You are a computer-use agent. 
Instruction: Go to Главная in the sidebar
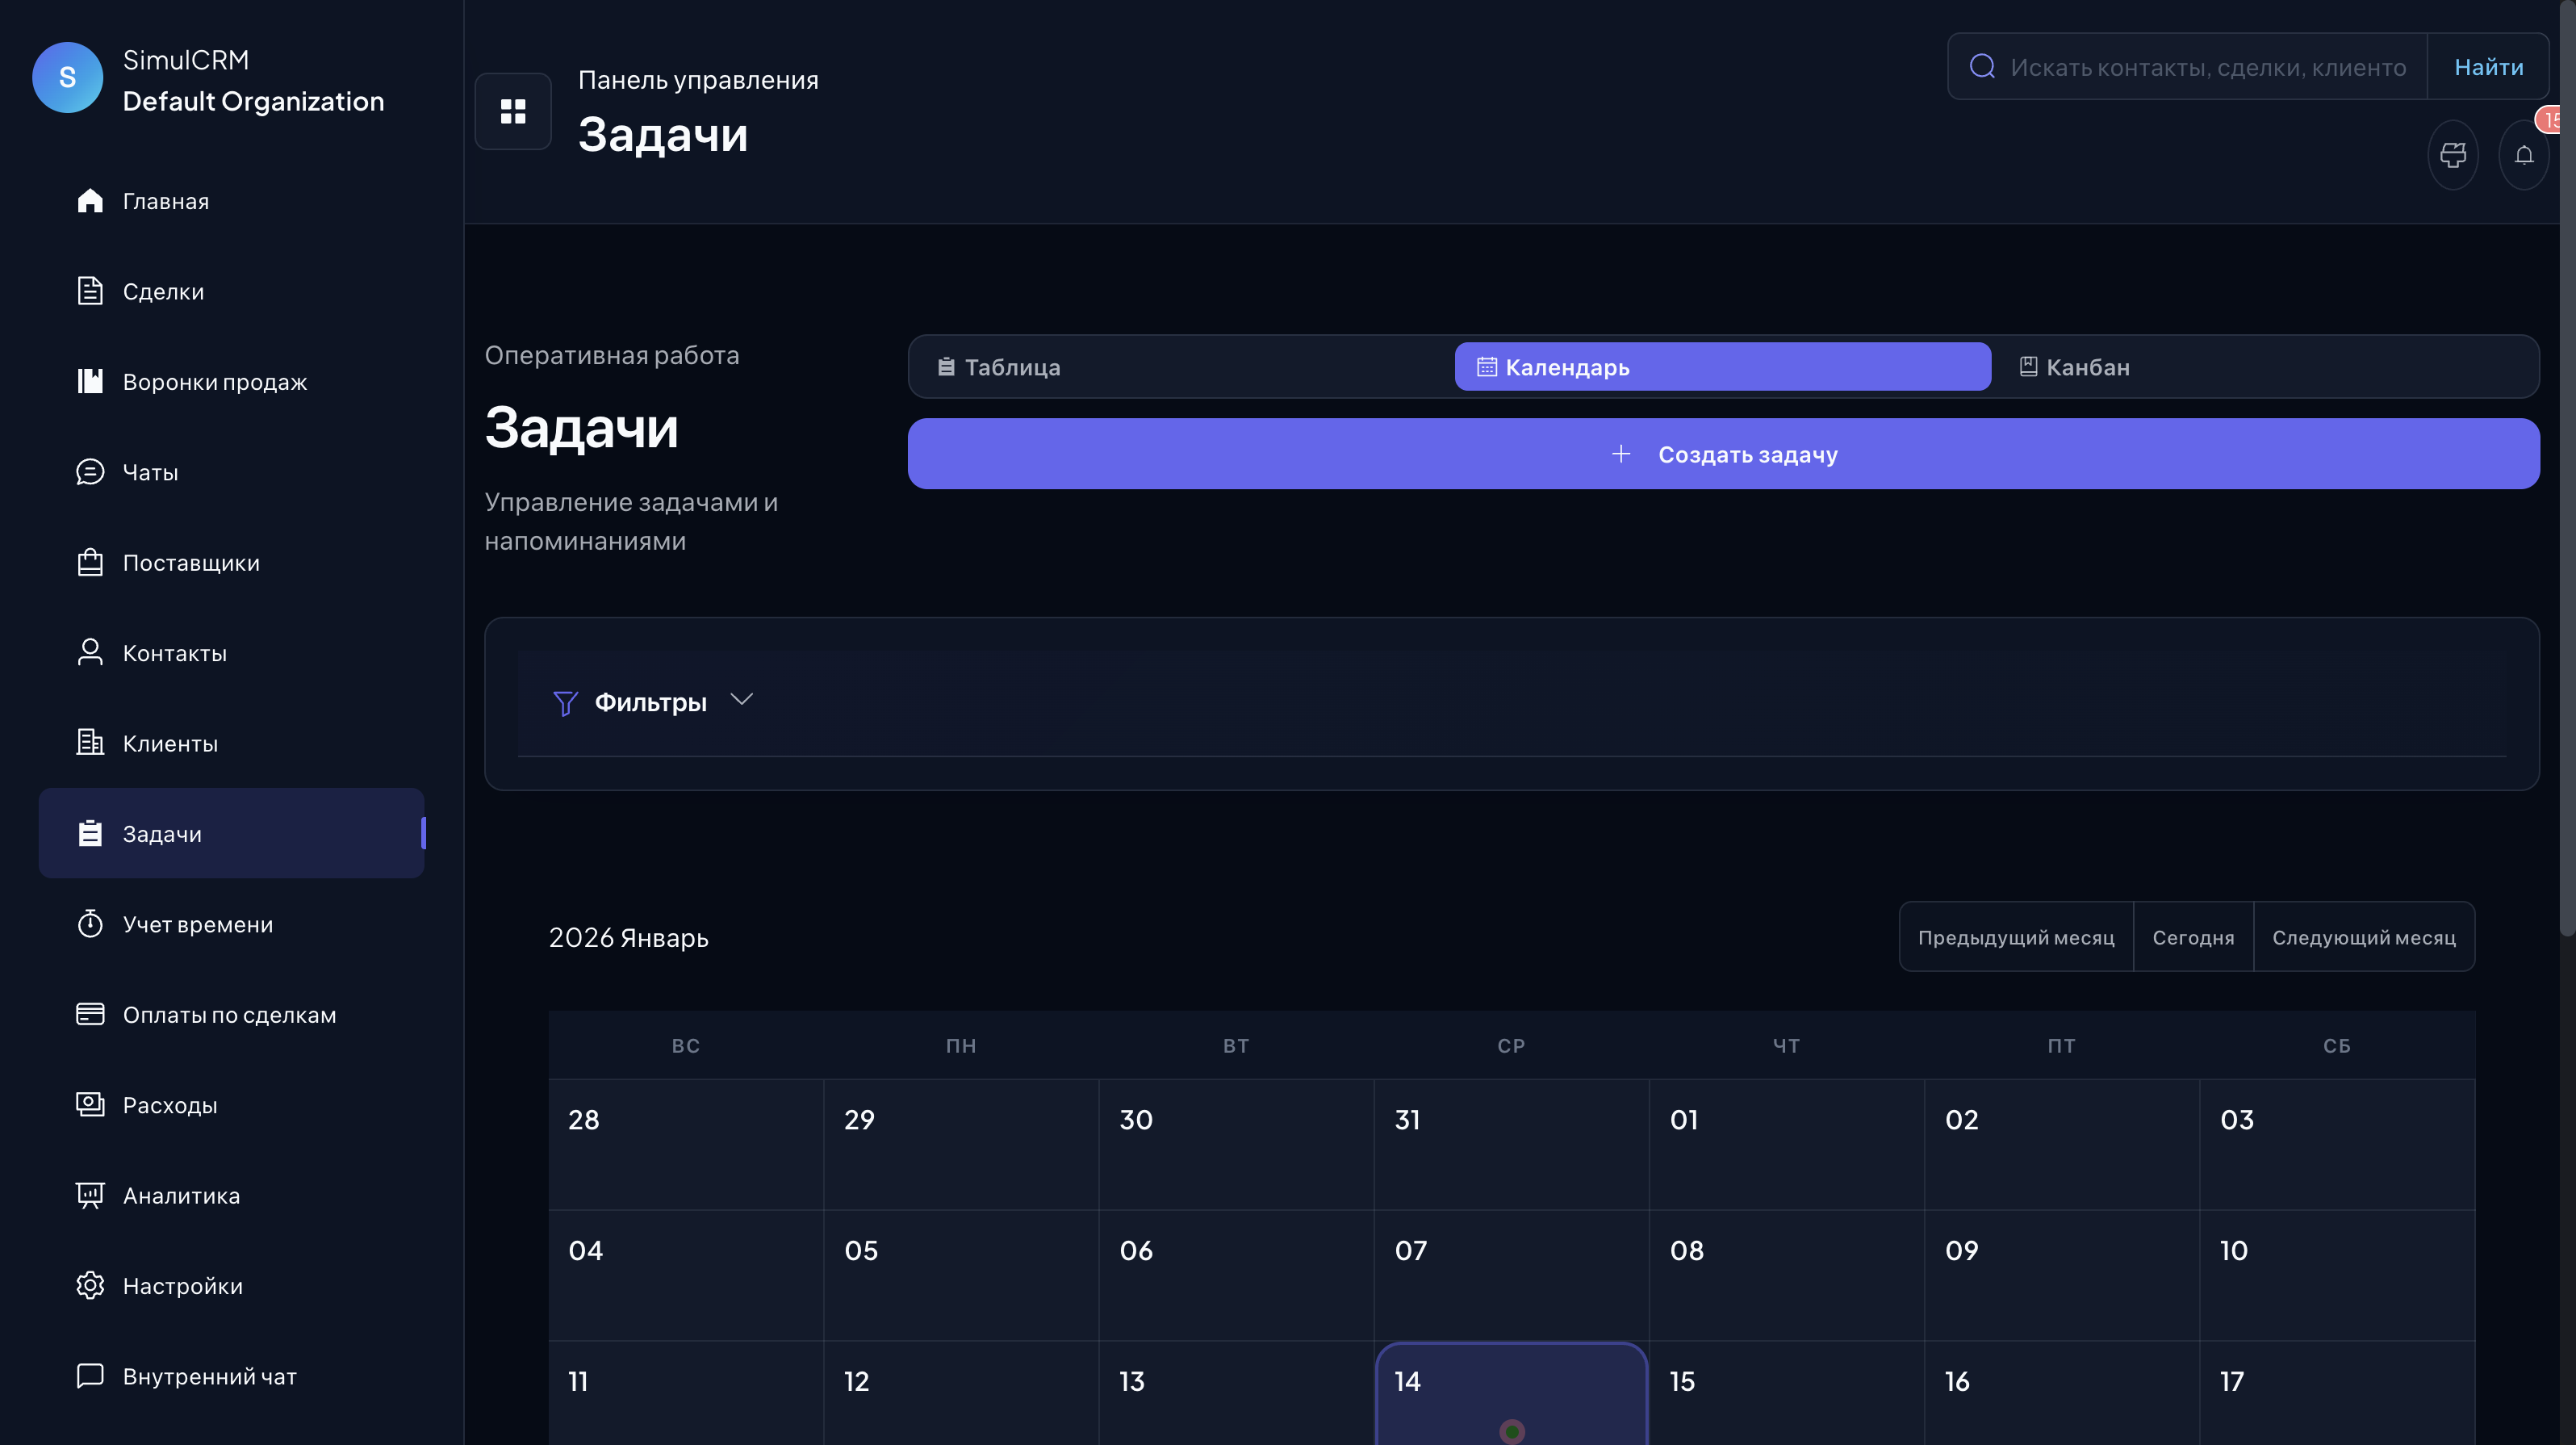click(x=231, y=201)
